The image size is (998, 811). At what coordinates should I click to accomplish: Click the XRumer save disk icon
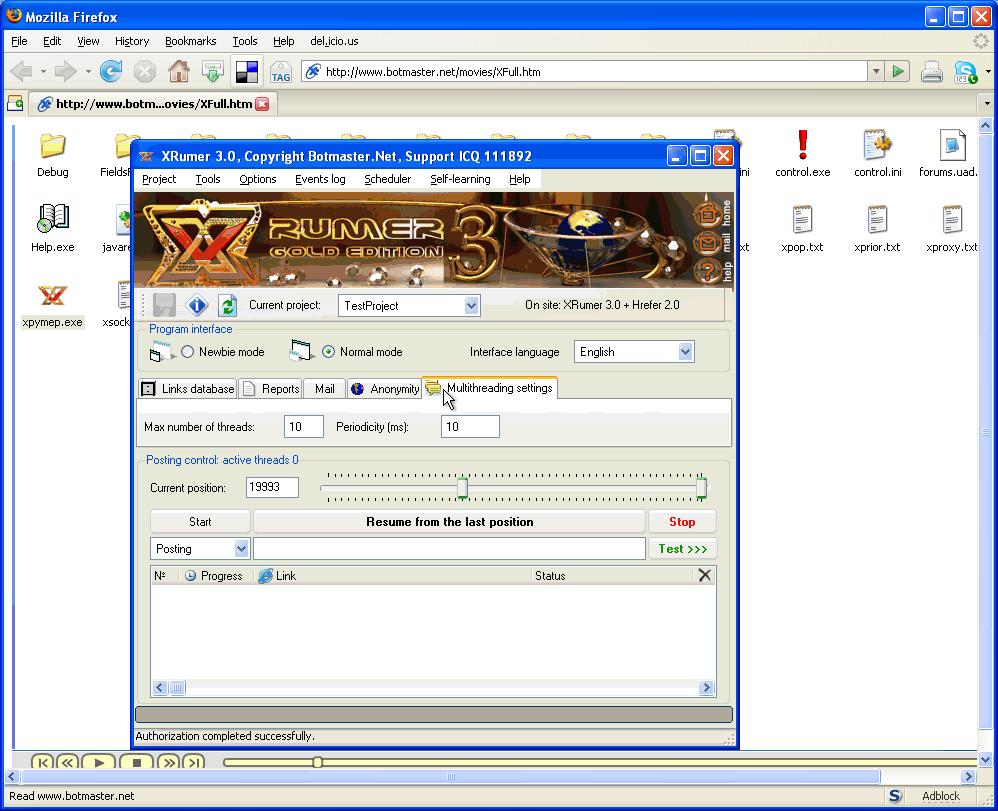(164, 306)
